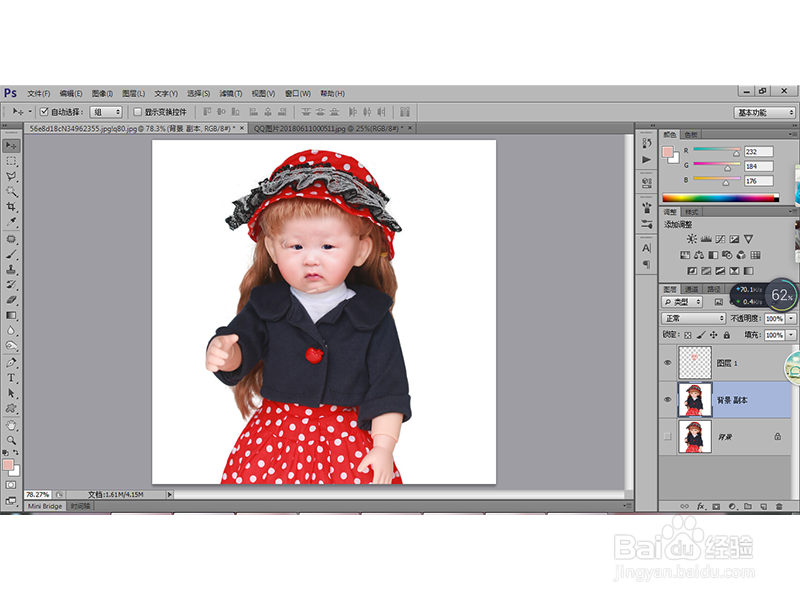Open the Character panel icon
The image size is (800, 600).
647,248
